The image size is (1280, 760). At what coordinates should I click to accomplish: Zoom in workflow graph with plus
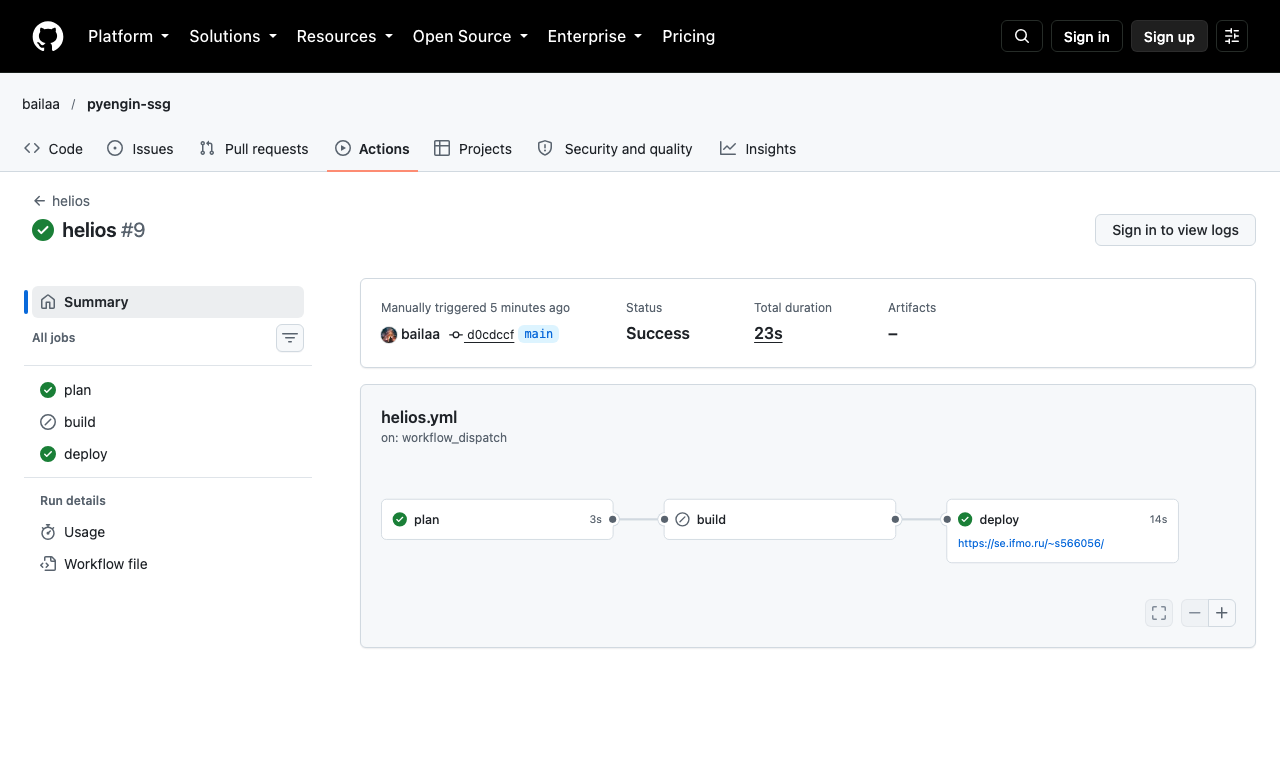1222,613
